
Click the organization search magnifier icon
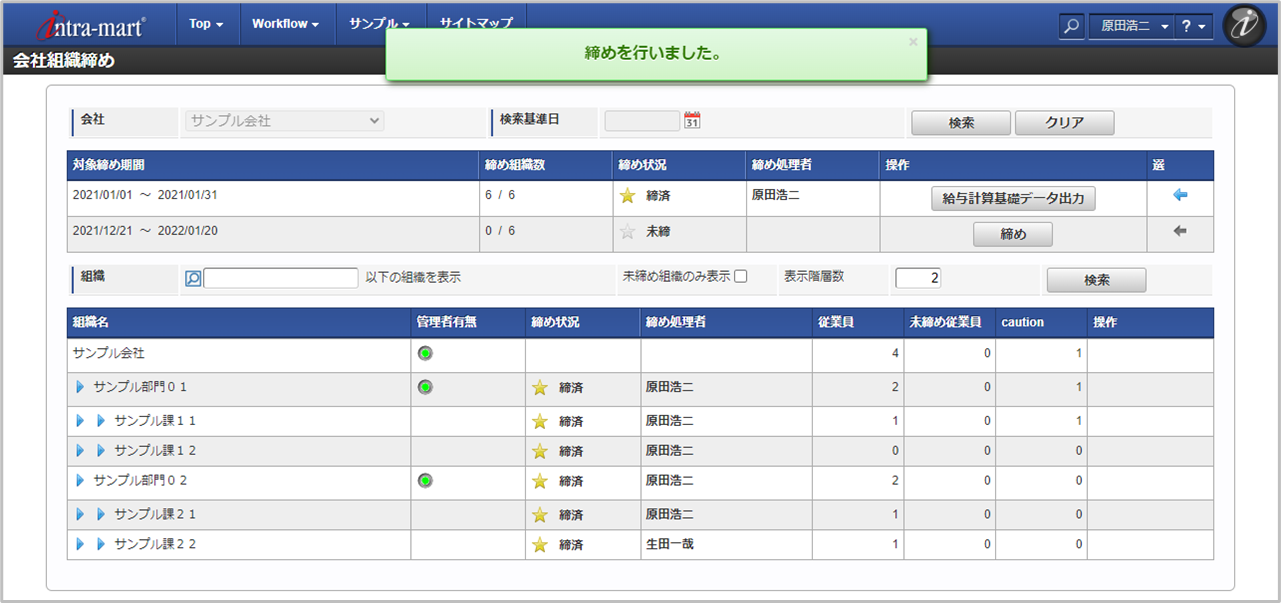pyautogui.click(x=193, y=278)
